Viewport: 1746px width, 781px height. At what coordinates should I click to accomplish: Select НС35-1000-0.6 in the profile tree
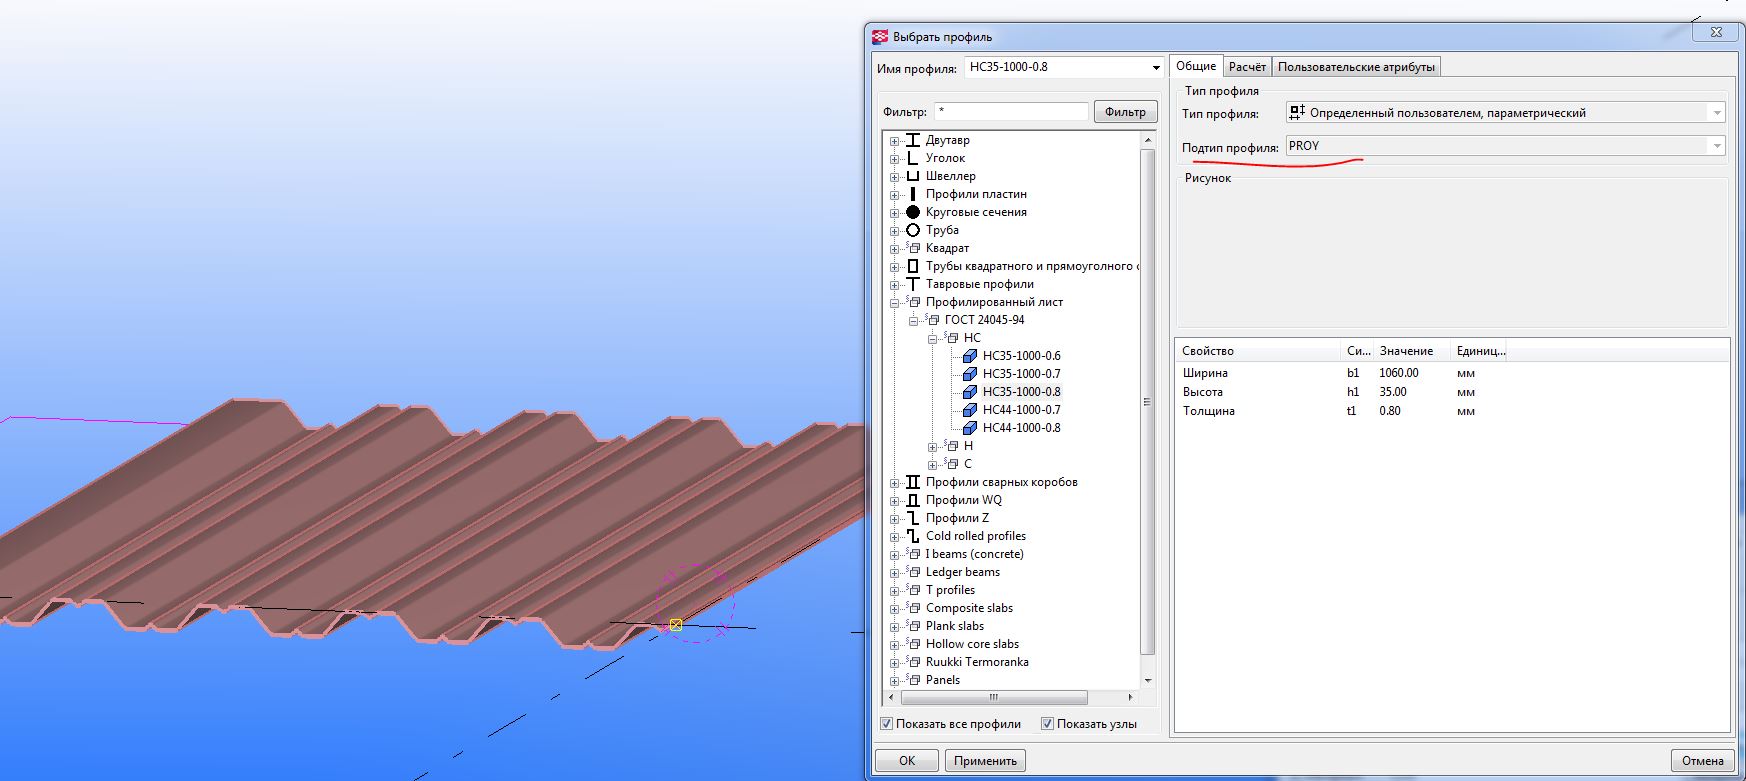(x=1021, y=356)
